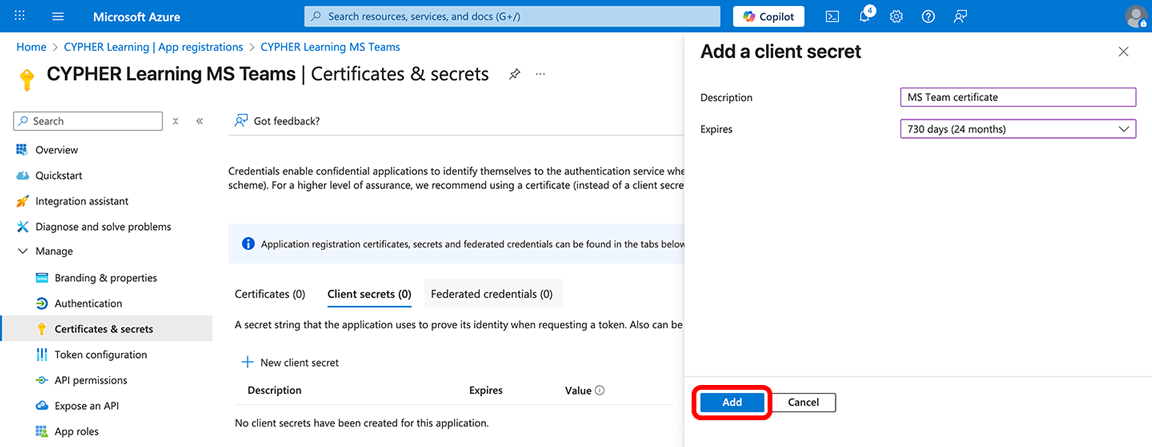The image size is (1152, 447).
Task: Go to Microsoft Azure home title
Action: [137, 16]
